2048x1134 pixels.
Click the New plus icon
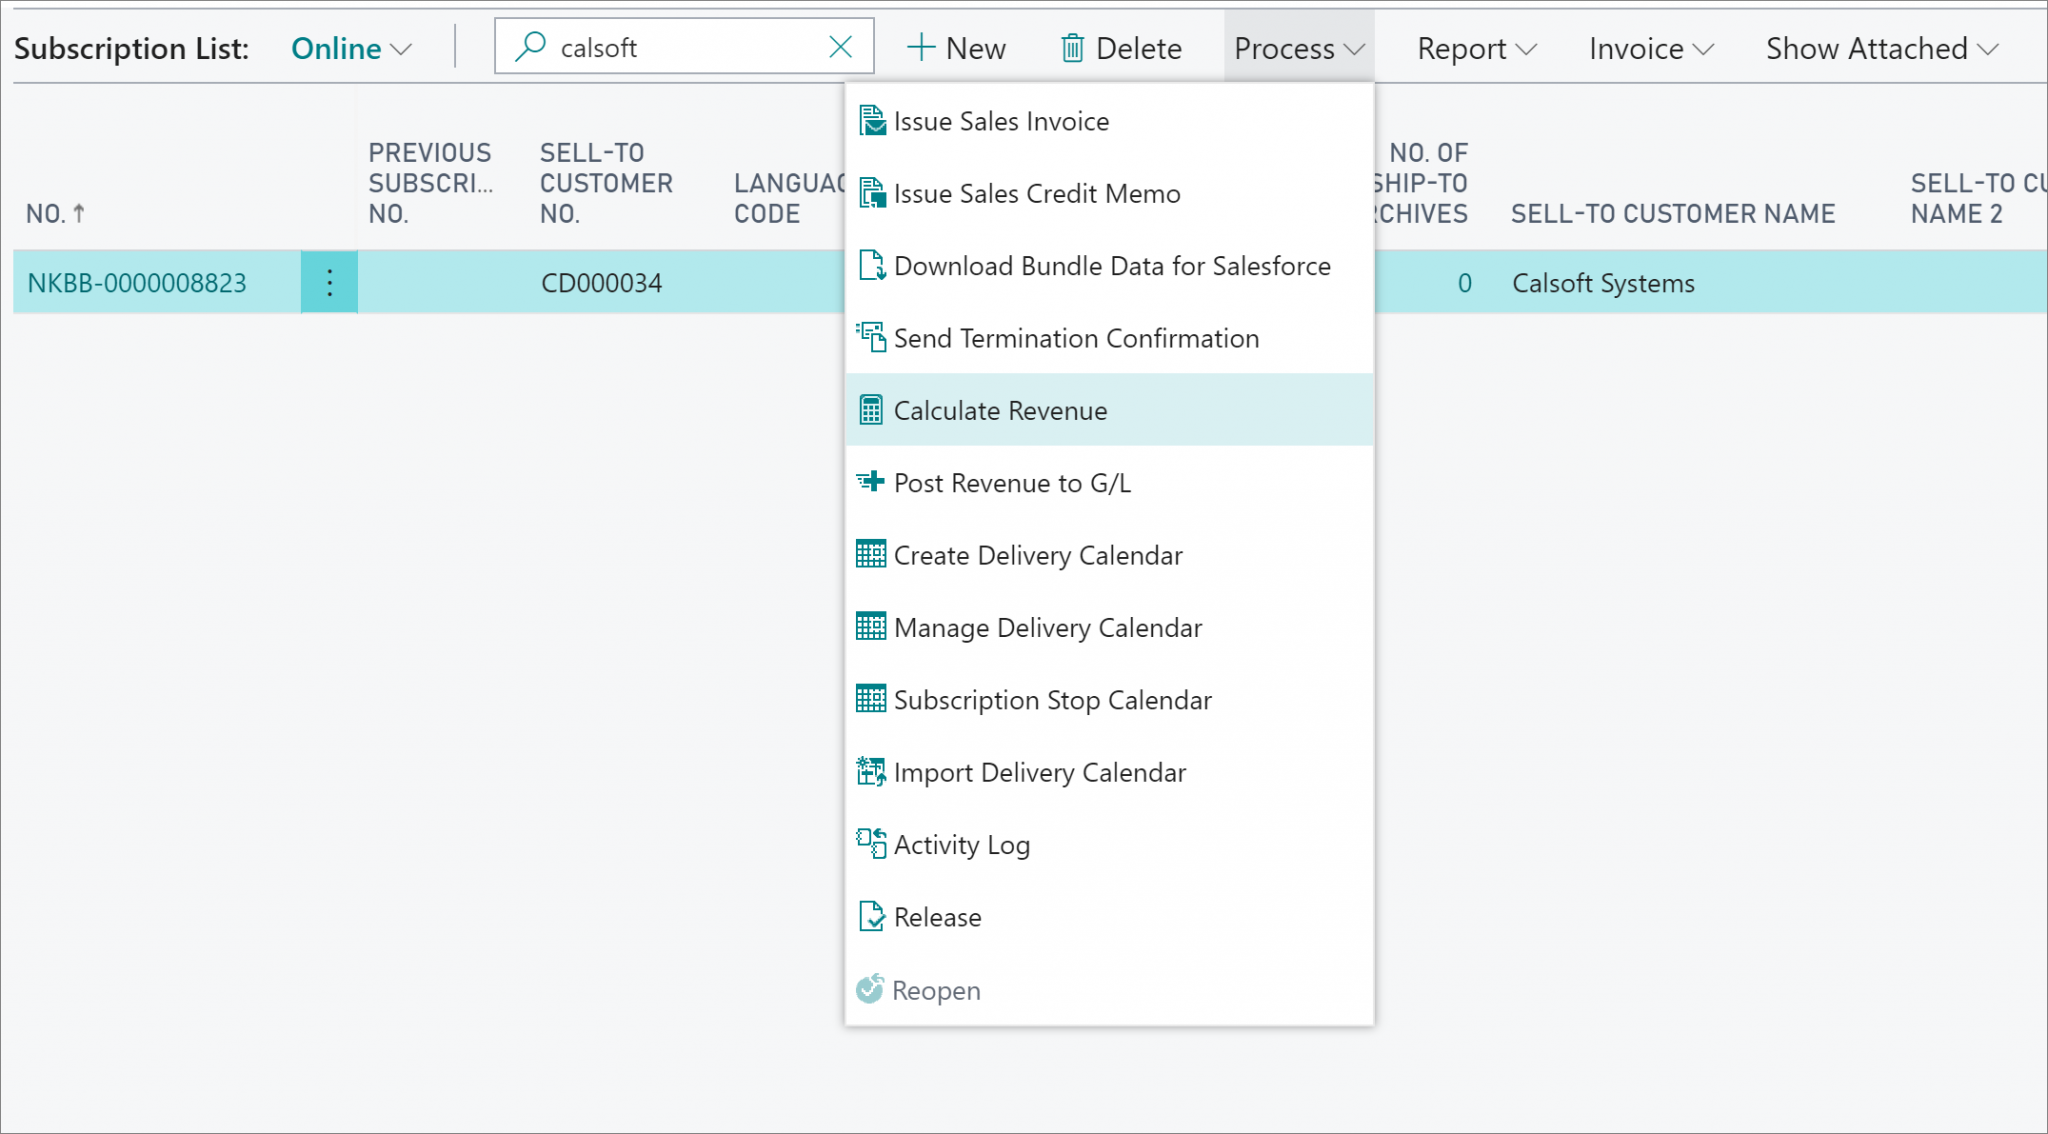point(921,47)
